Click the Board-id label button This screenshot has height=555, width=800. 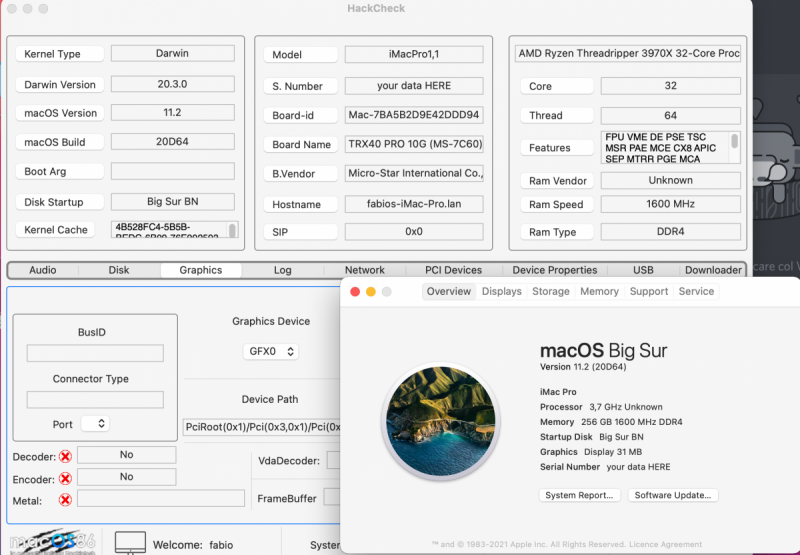coord(301,115)
